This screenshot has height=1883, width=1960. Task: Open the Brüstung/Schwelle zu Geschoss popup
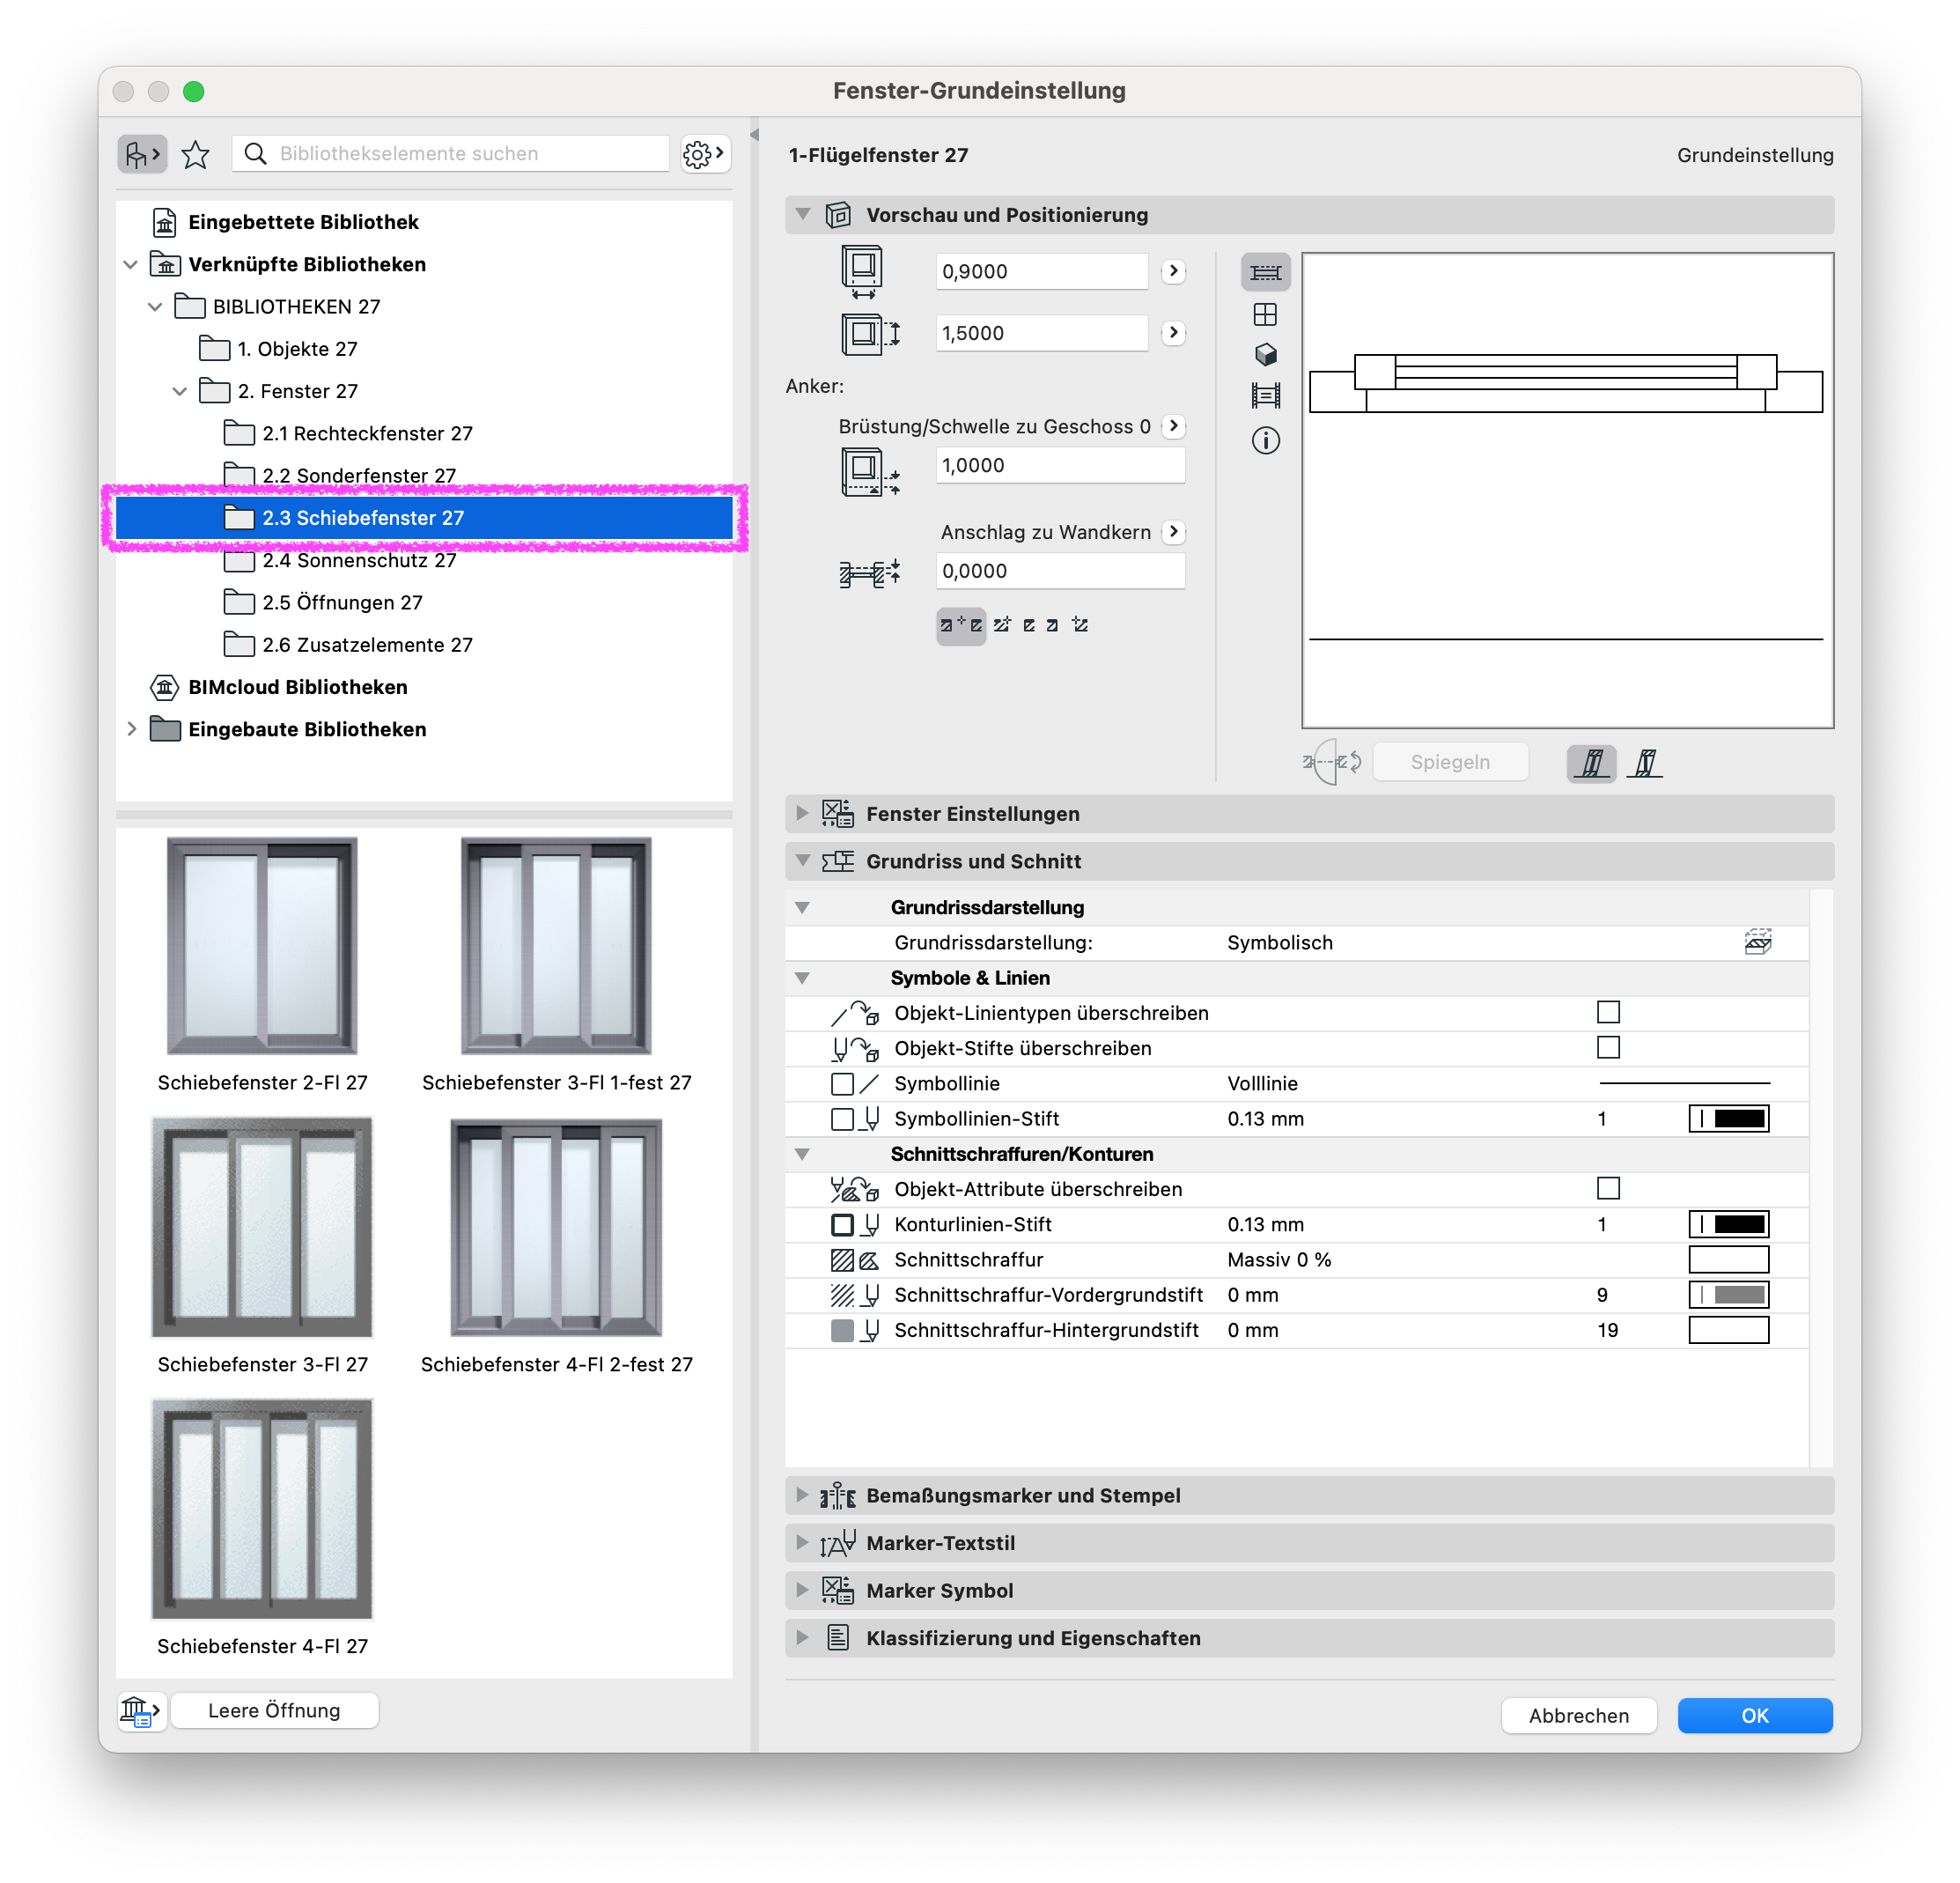point(1174,426)
